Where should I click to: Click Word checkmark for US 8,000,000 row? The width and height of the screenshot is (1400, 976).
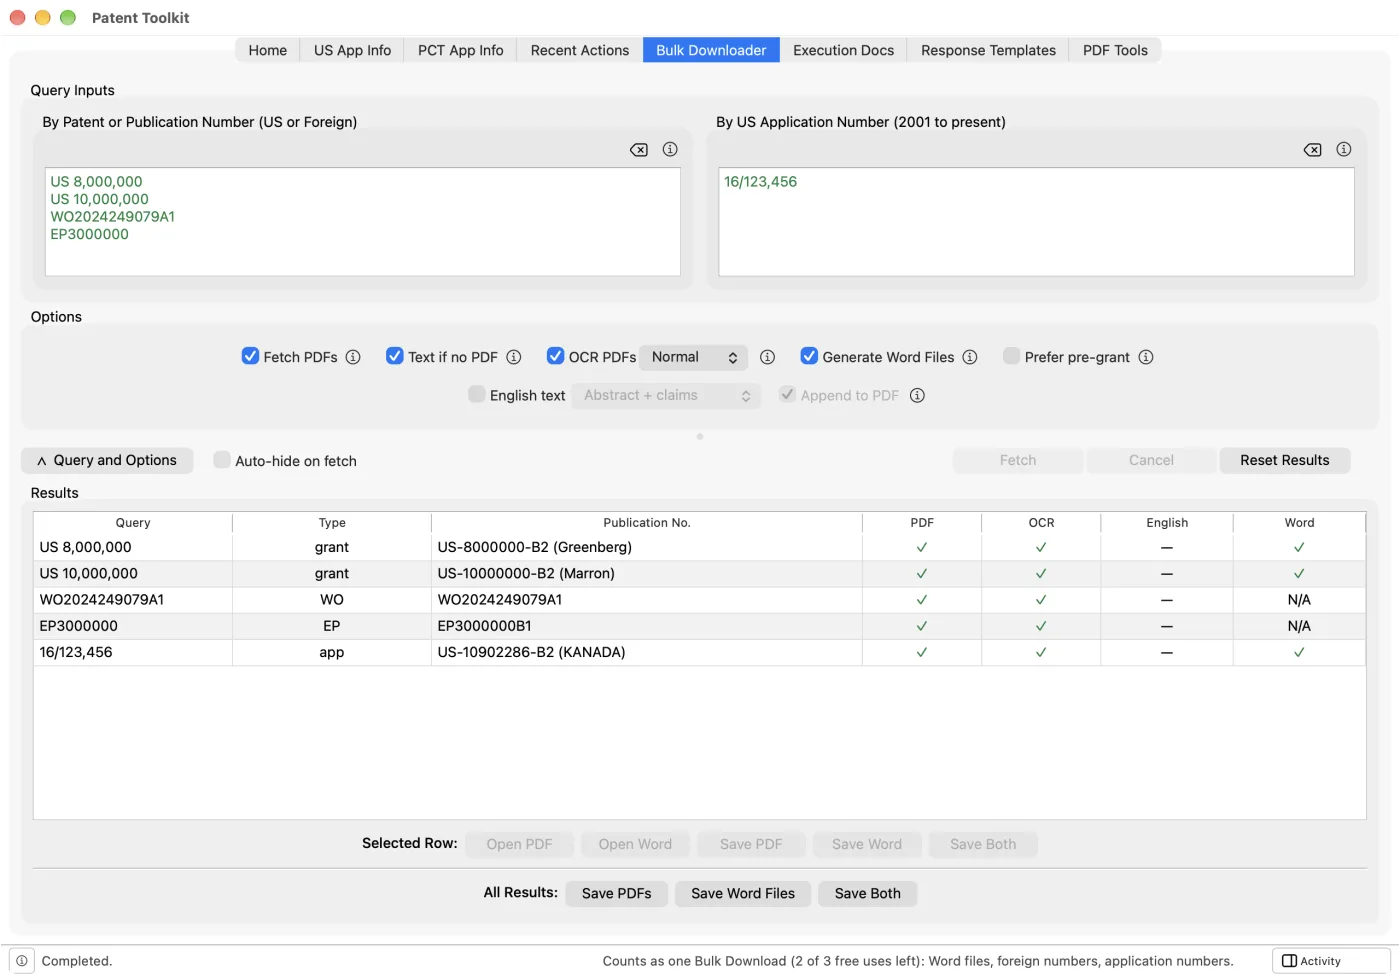(1299, 548)
